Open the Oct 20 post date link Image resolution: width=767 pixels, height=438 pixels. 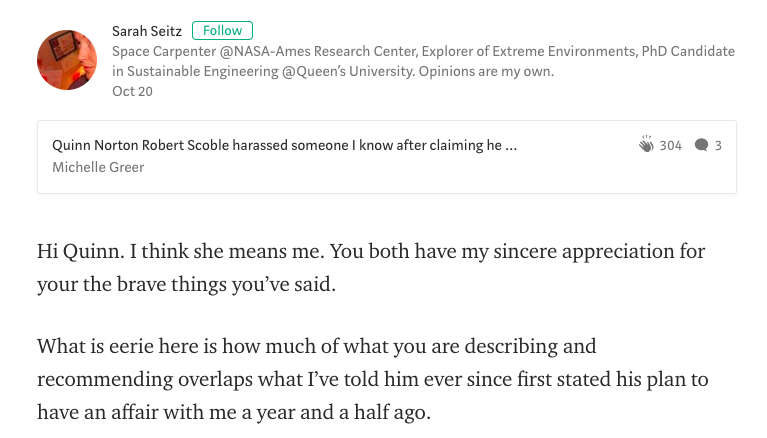[x=130, y=90]
